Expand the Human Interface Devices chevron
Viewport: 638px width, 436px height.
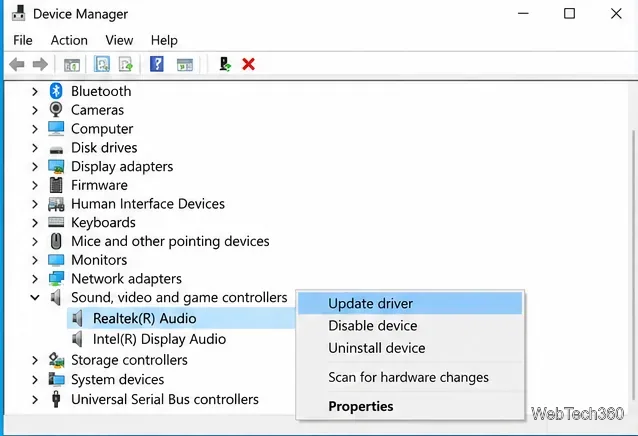[35, 204]
